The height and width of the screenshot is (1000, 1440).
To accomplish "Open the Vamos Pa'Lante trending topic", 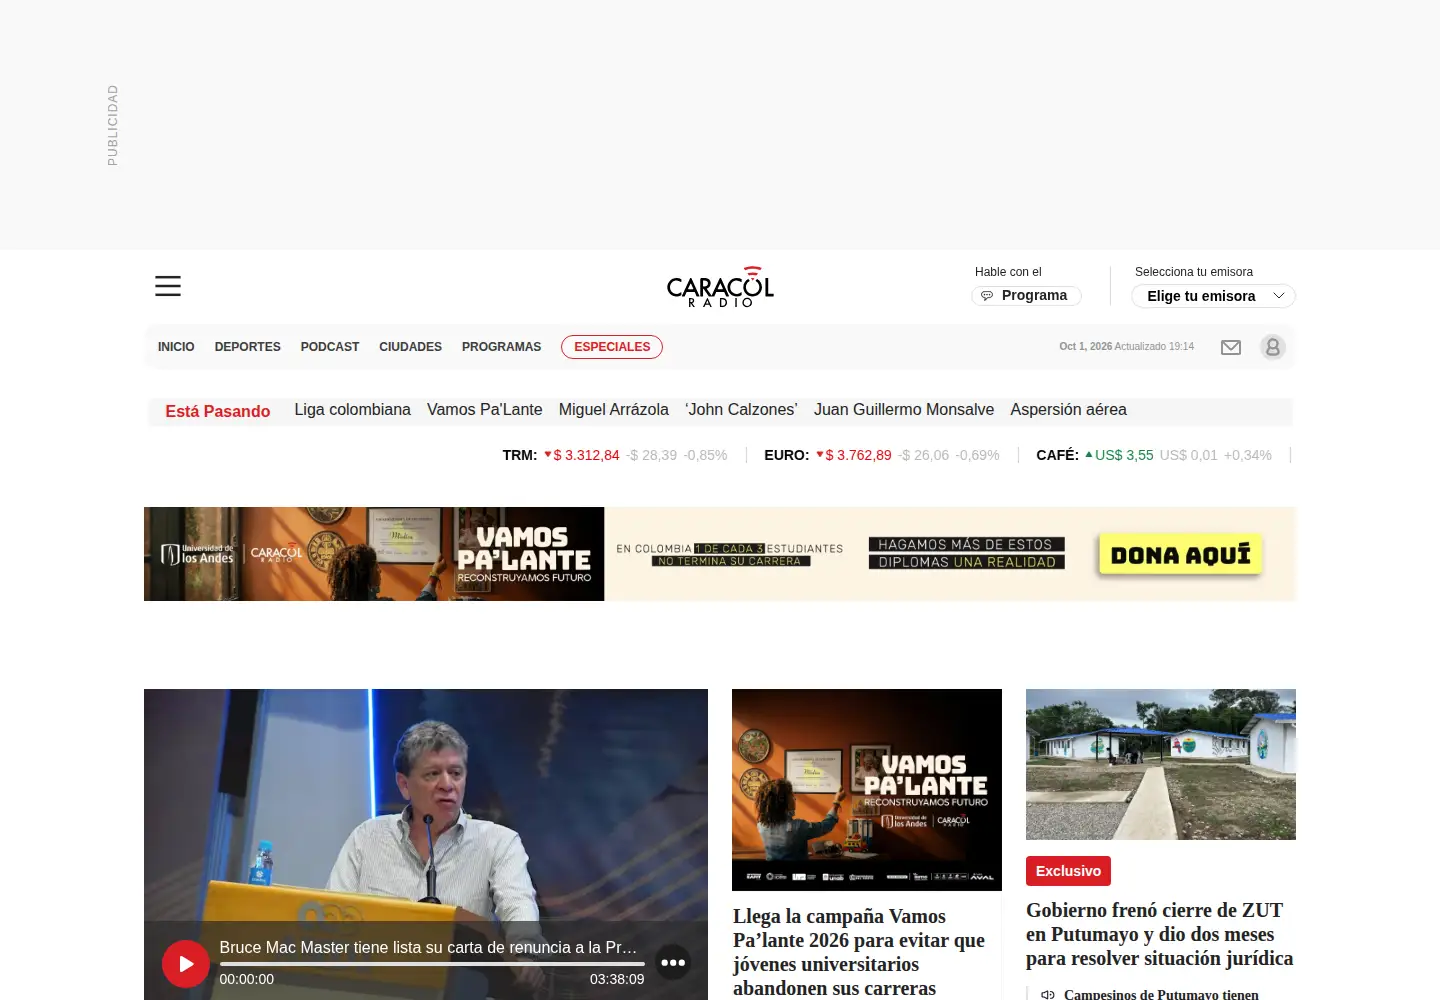I will point(485,410).
